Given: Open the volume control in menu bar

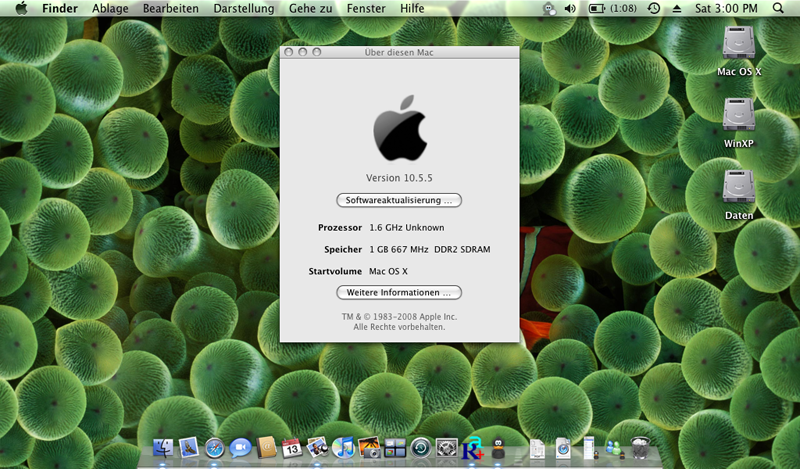Looking at the screenshot, I should coord(570,8).
